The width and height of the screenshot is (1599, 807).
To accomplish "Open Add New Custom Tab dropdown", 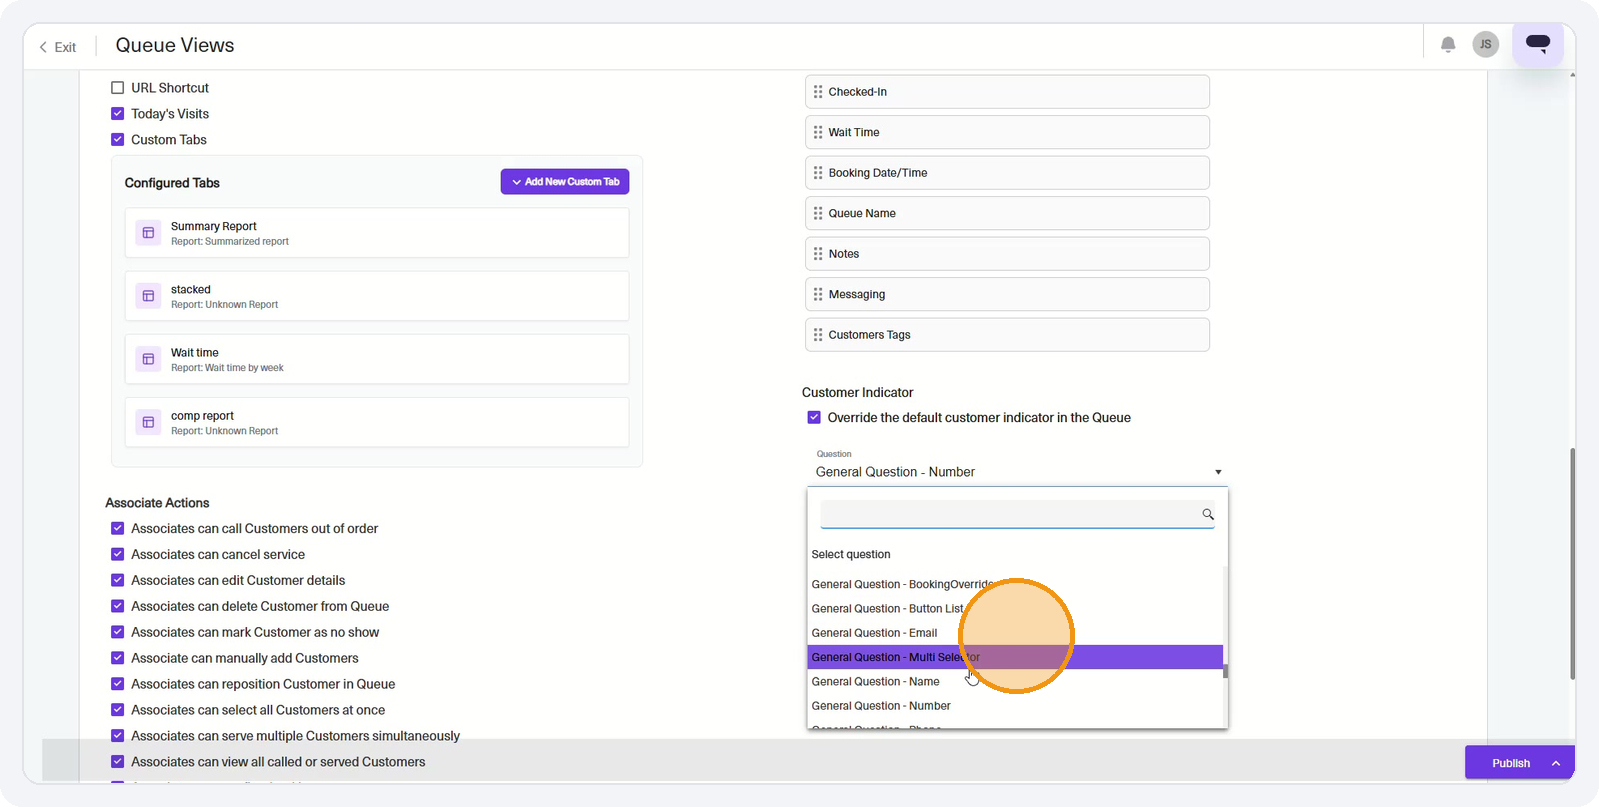I will (565, 182).
